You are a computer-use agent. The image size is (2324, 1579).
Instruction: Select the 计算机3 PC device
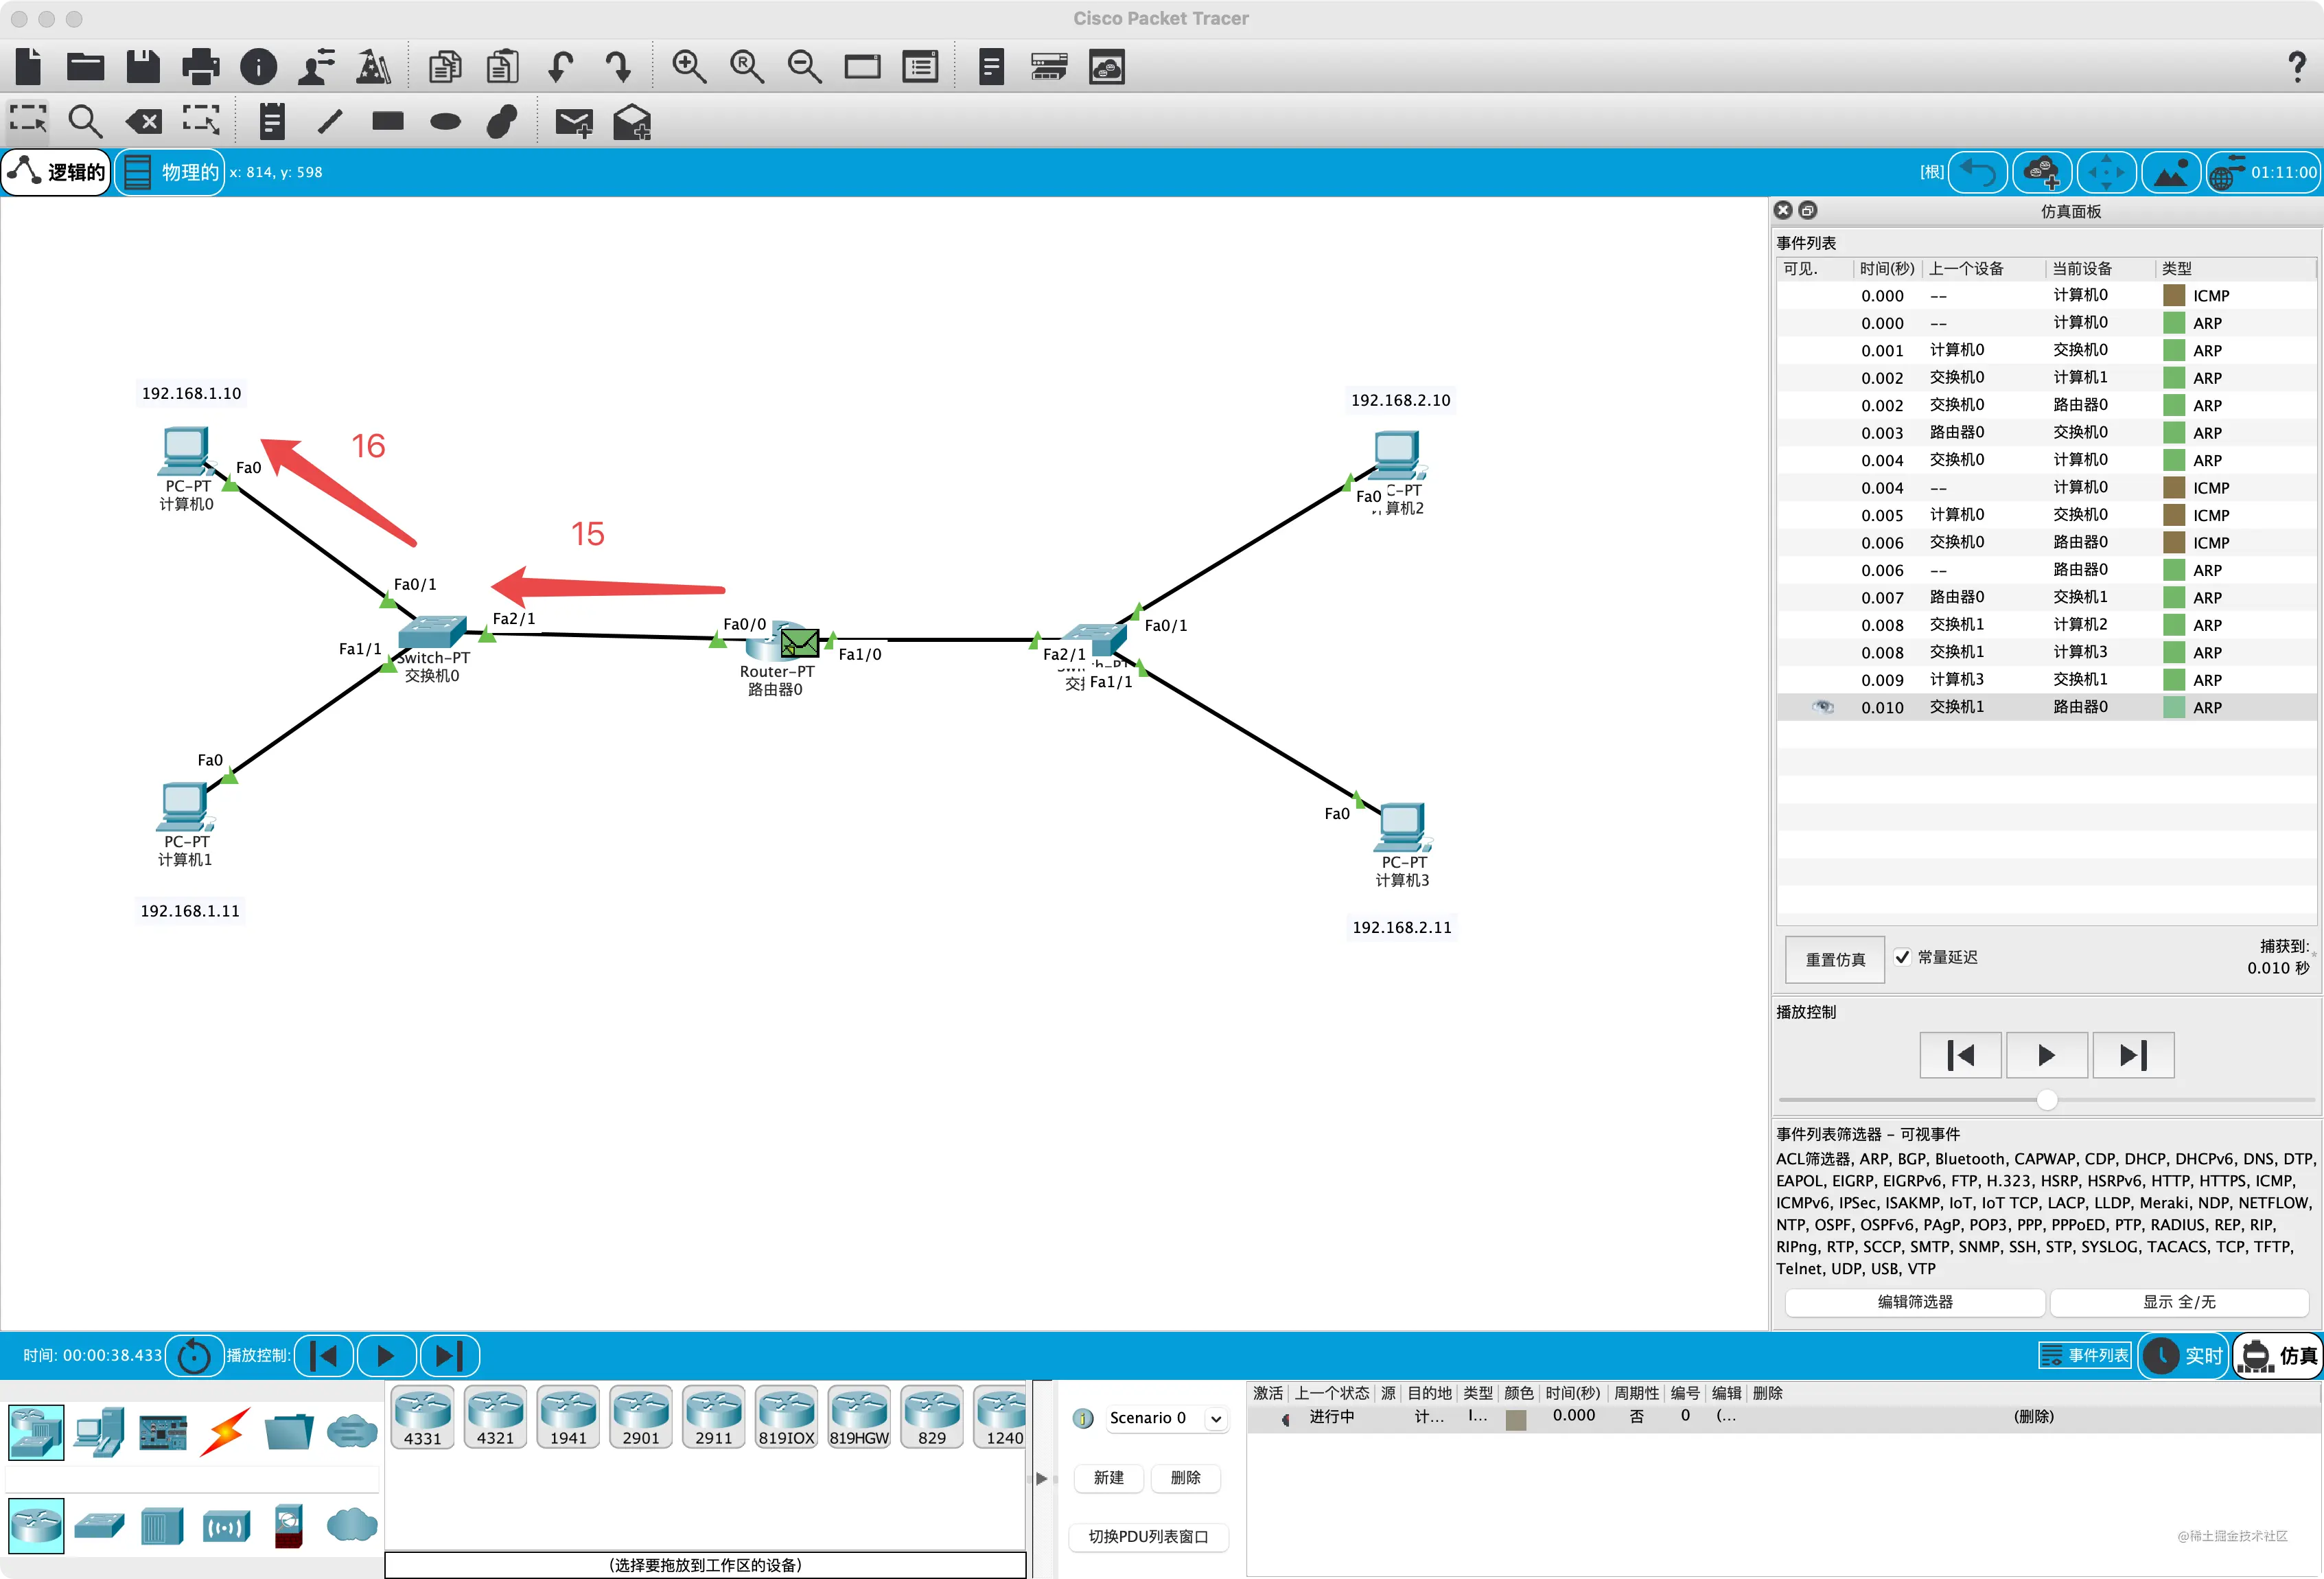point(1402,827)
